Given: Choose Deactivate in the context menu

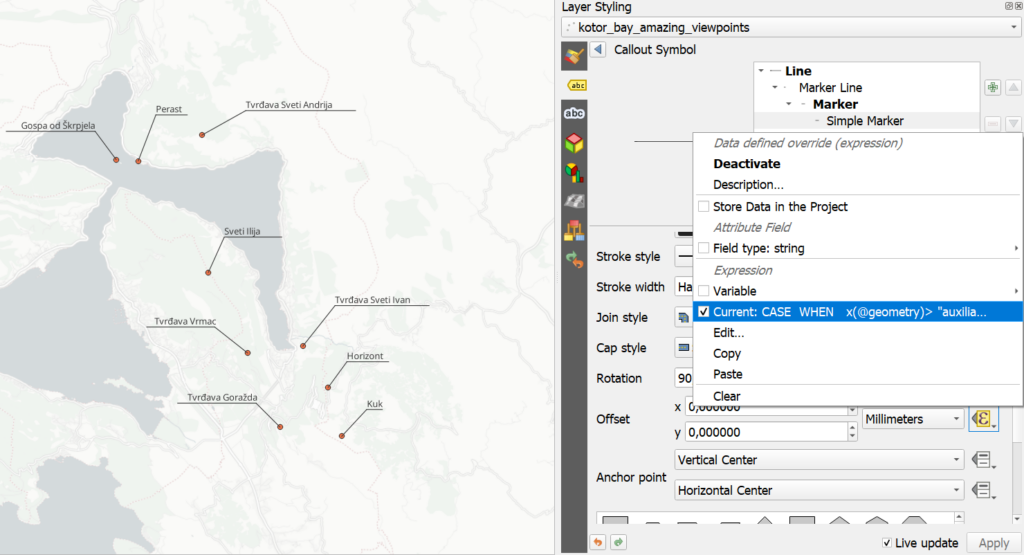Looking at the screenshot, I should point(746,164).
